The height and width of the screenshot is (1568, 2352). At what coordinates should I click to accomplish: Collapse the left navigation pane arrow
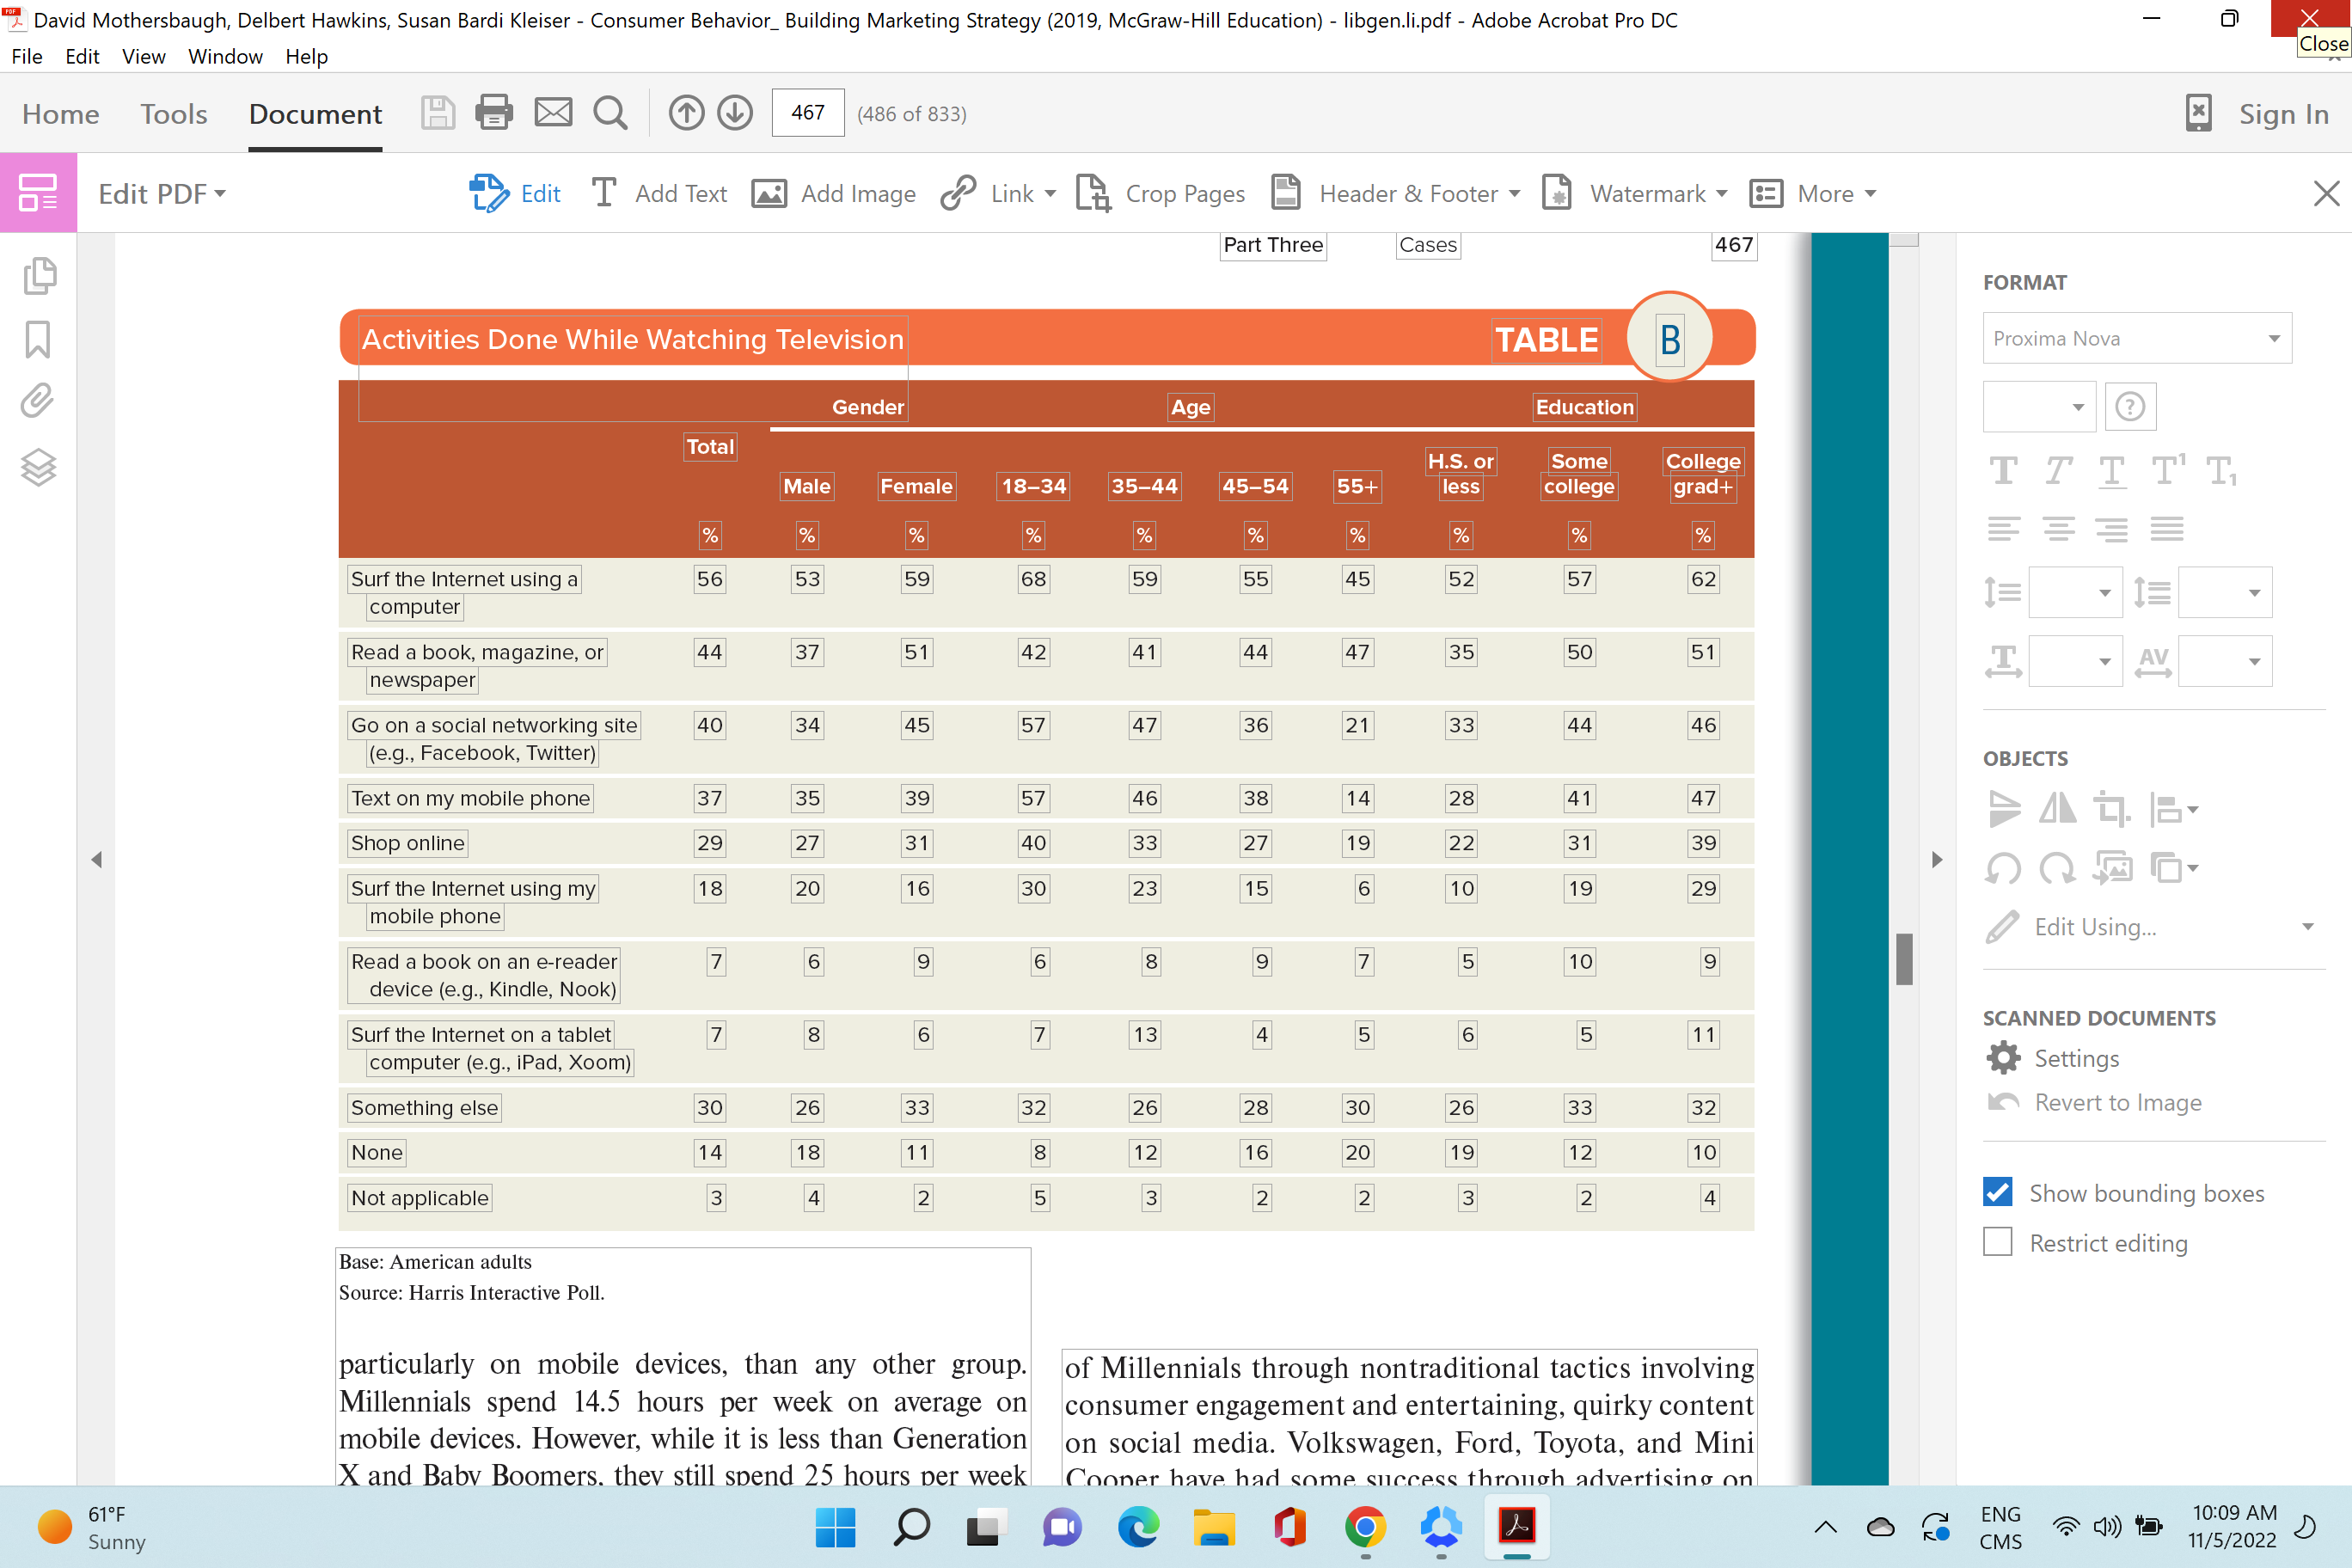tap(96, 859)
